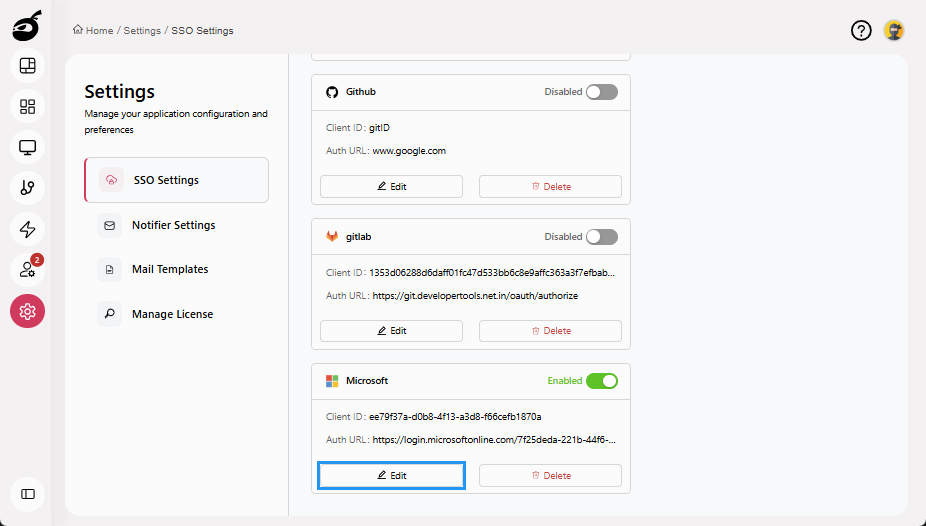Viewport: 926px width, 526px height.
Task: Delete the gitlab SSO provider
Action: pyautogui.click(x=550, y=331)
